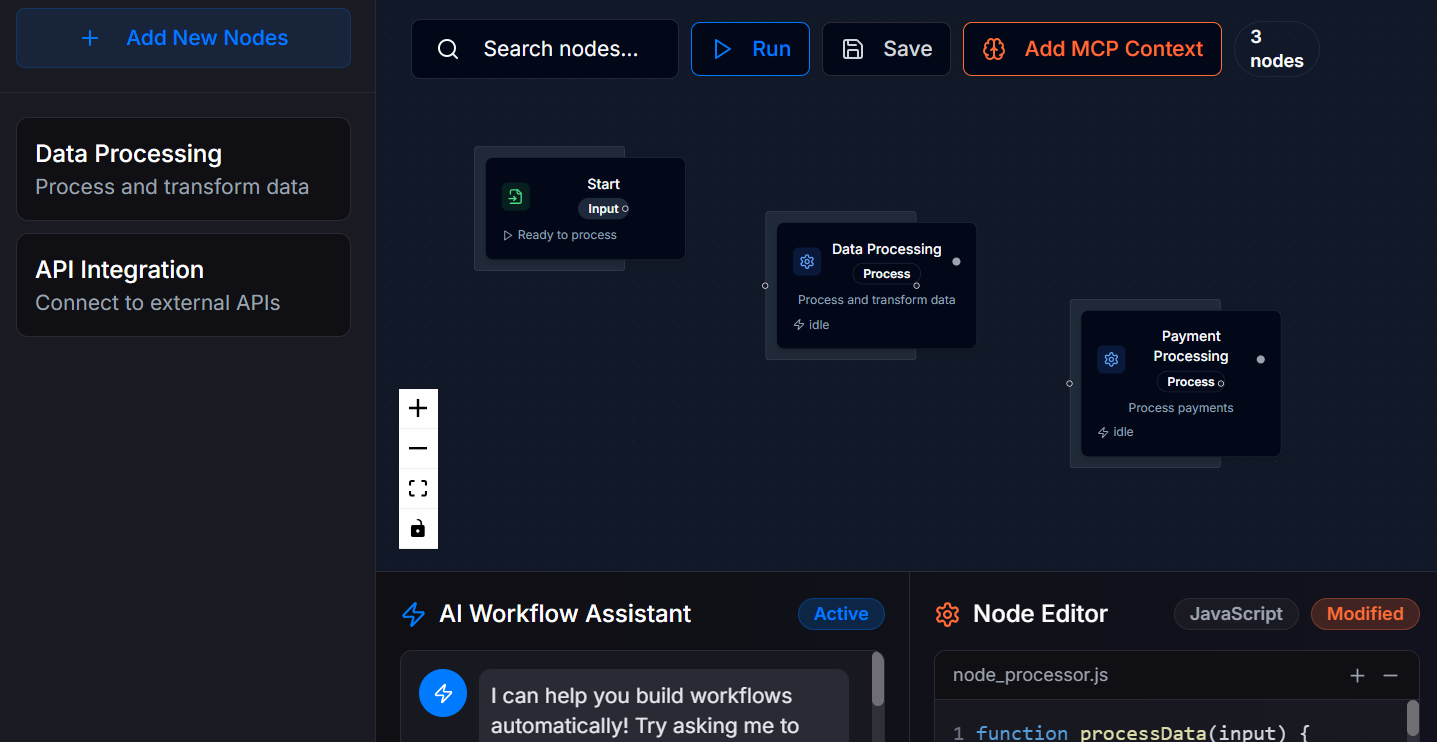Toggle canvas interactivity lock icon
Image resolution: width=1437 pixels, height=742 pixels.
tap(418, 528)
